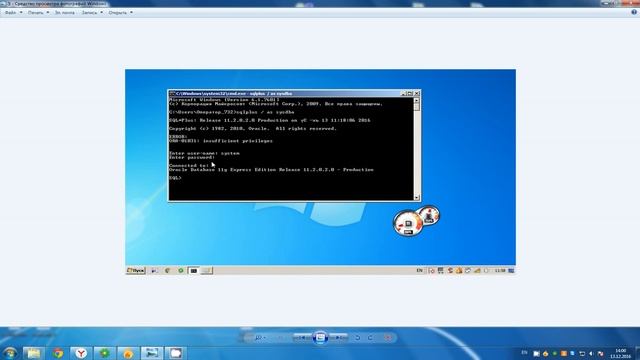Click the pictured console scrollbar up arrow
Viewport: 640px width, 360px height.
click(x=417, y=100)
